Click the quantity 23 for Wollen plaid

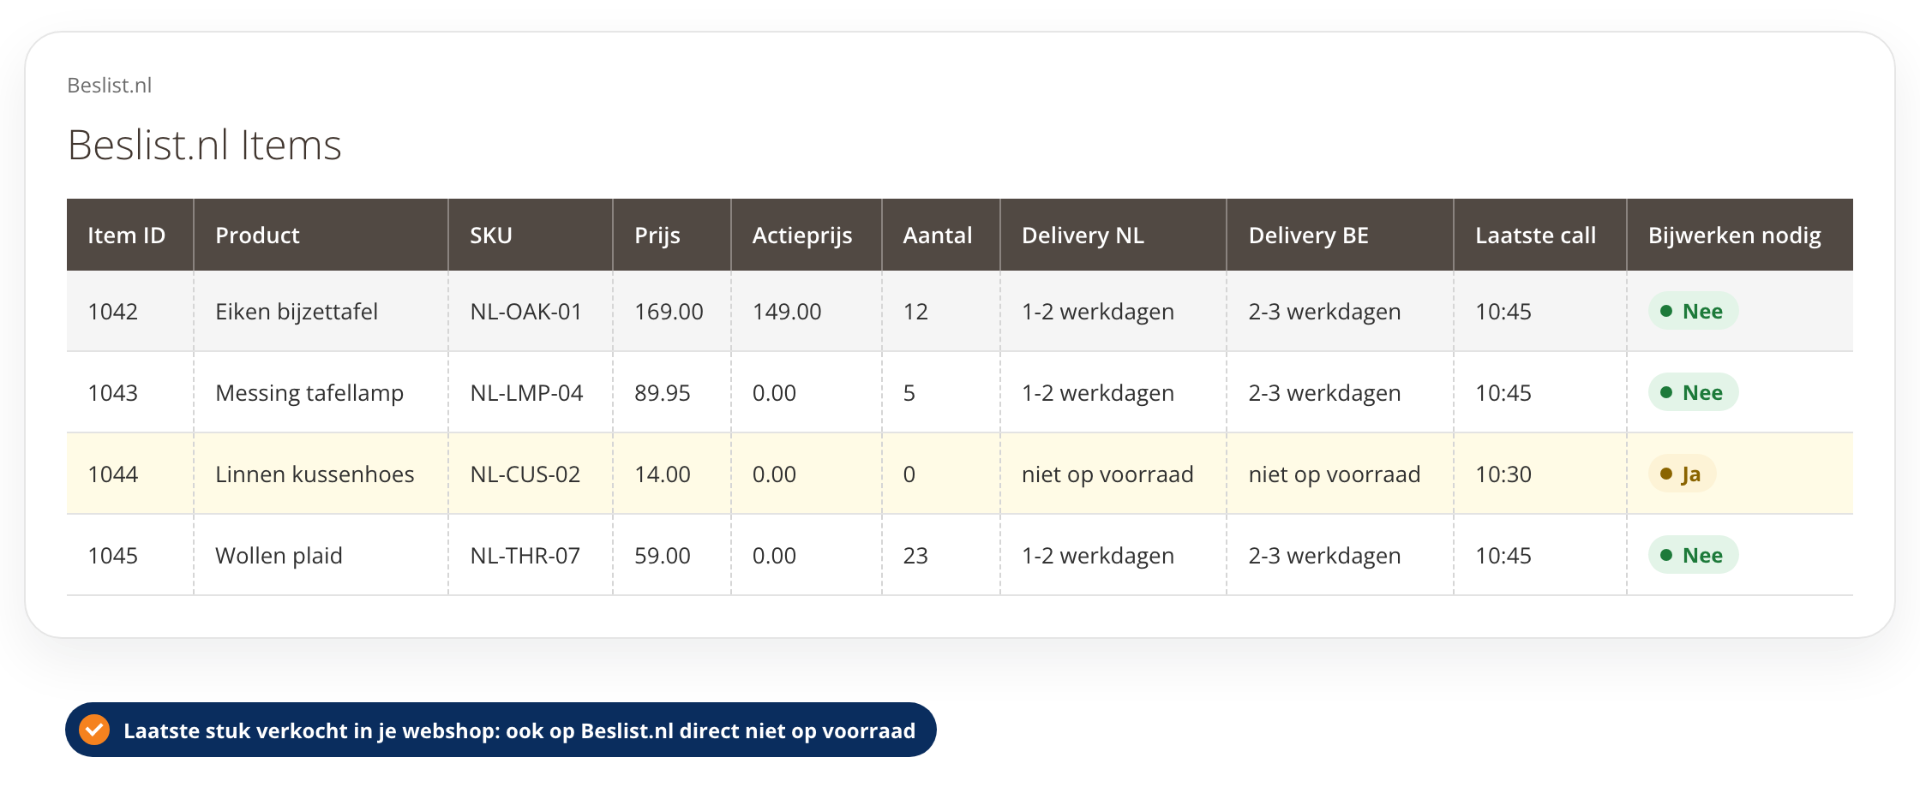click(x=915, y=556)
